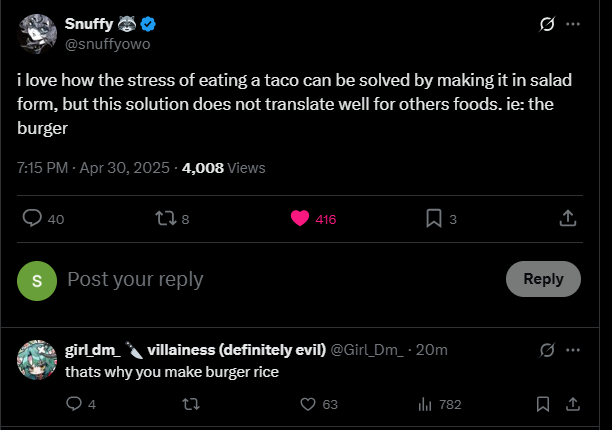This screenshot has width=612, height=430.
Task: Open more options menu on Snuffy's tweet
Action: 573,24
